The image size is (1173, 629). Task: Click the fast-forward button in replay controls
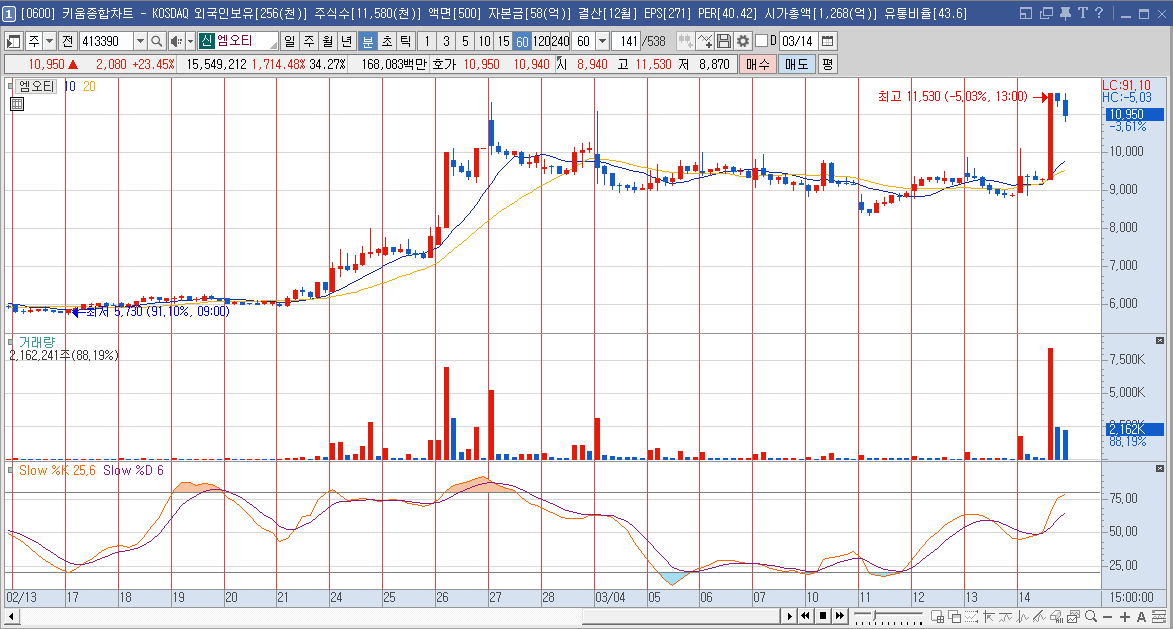[x=840, y=616]
